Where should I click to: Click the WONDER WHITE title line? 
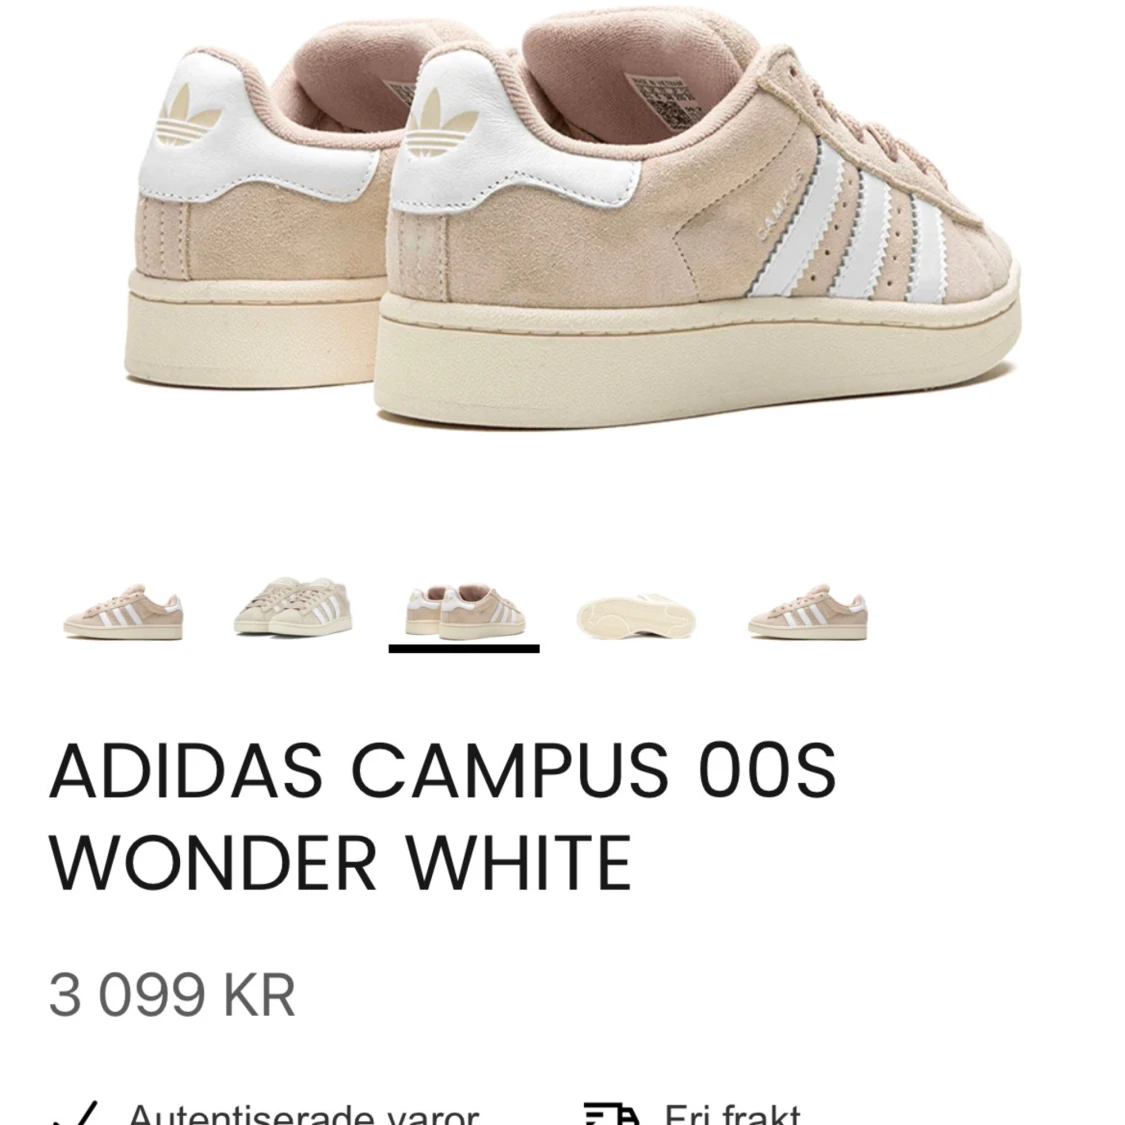pos(340,862)
